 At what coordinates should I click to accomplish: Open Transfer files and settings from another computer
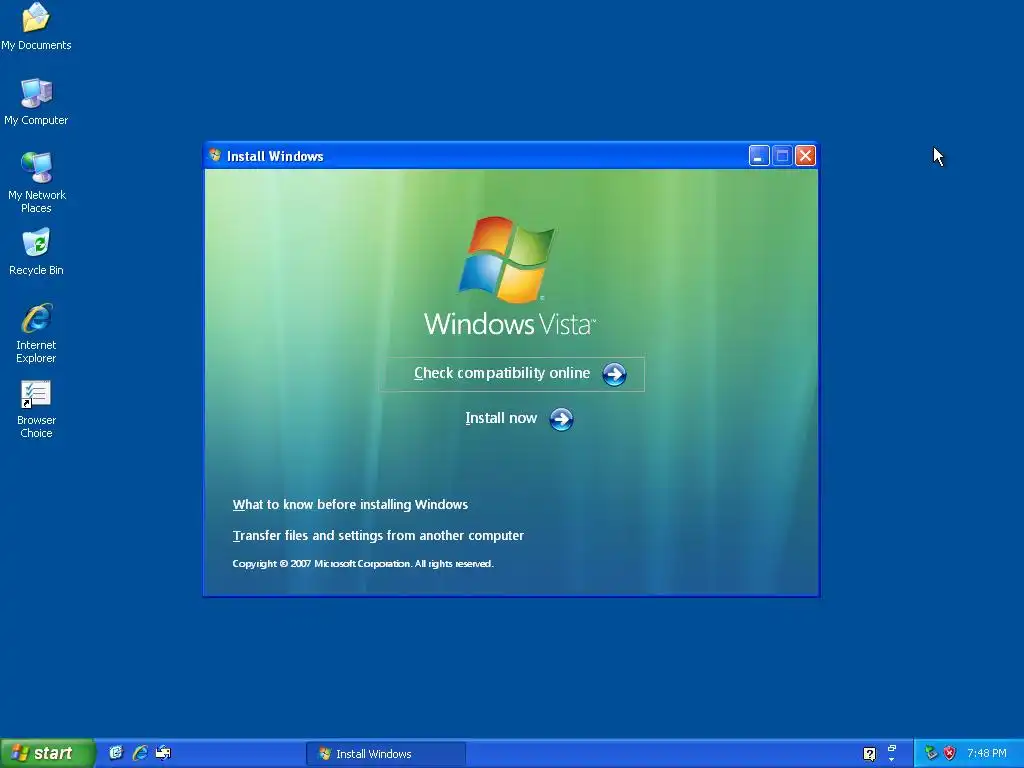(378, 536)
